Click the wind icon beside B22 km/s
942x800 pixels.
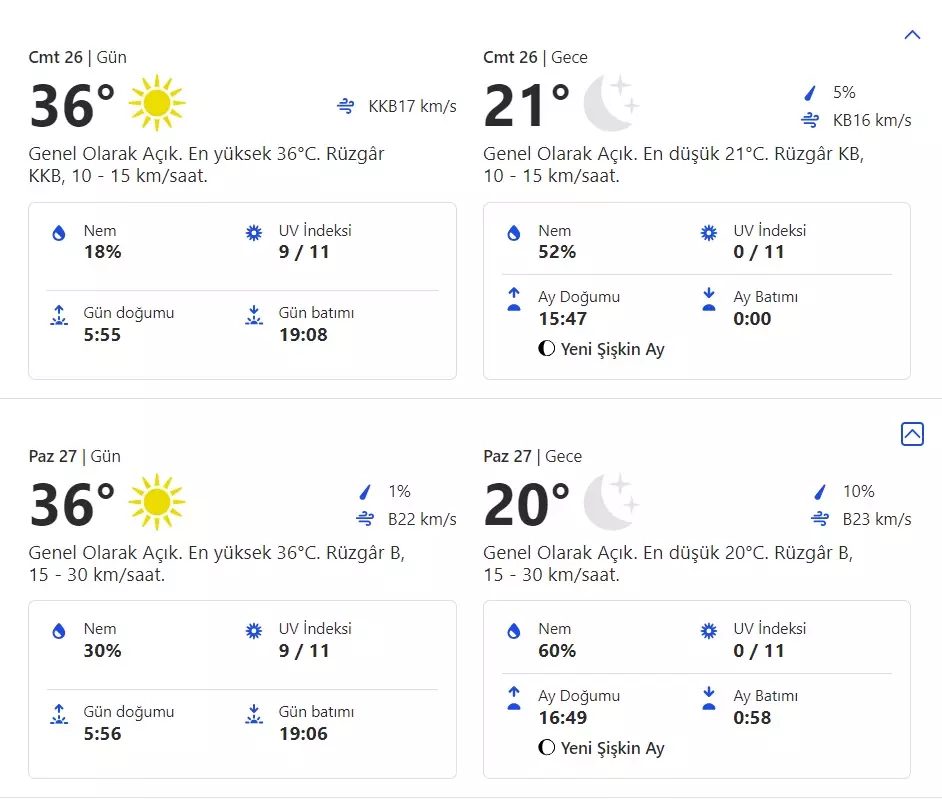point(365,519)
